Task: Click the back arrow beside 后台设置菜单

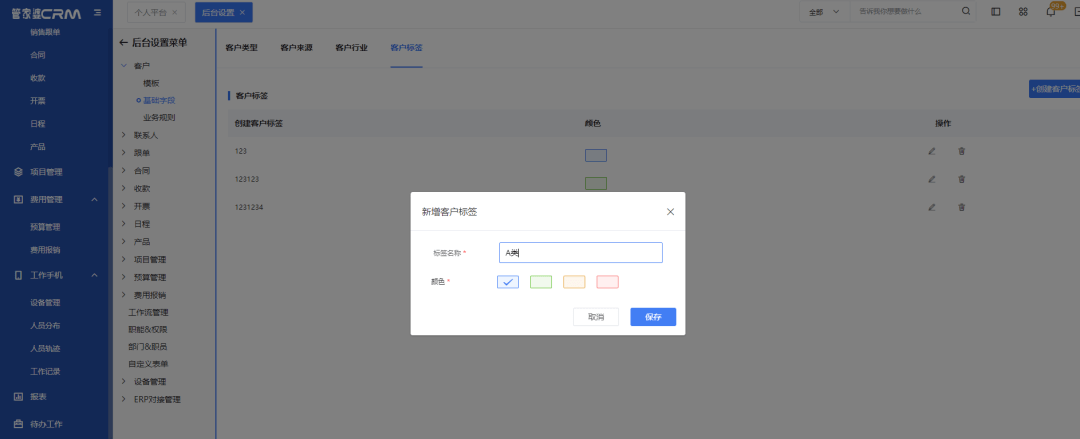Action: point(124,42)
